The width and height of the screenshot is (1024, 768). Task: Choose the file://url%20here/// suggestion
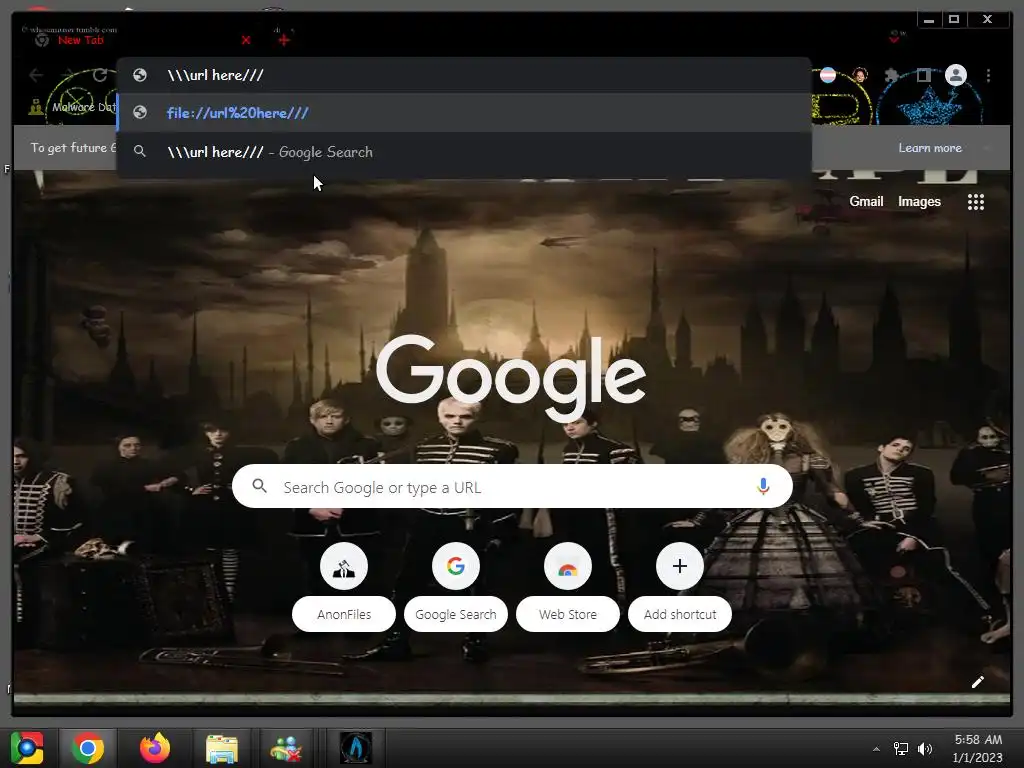[x=464, y=112]
